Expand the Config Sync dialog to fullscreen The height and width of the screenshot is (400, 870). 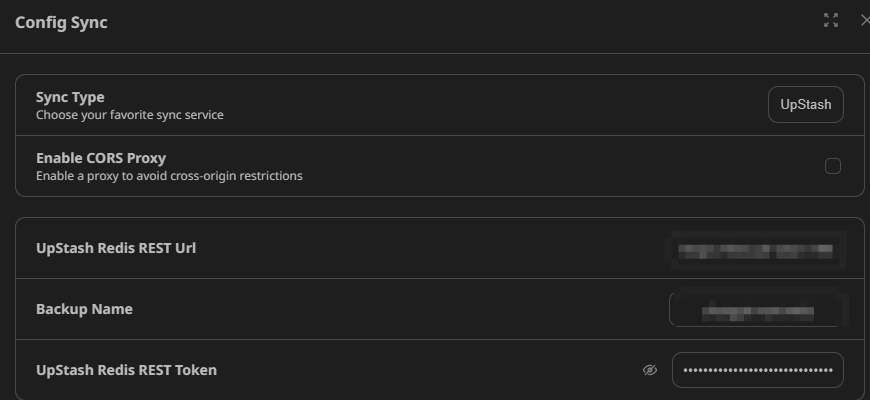[x=831, y=21]
